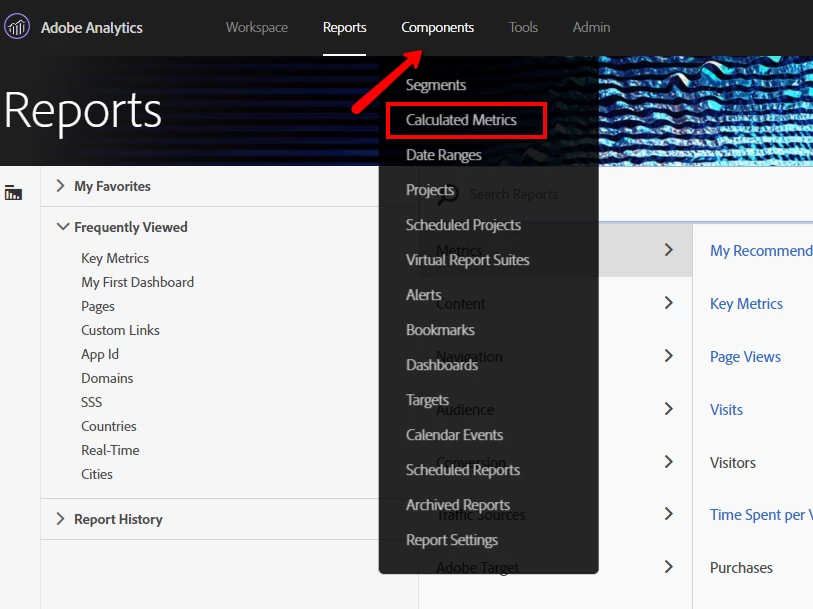
Task: Expand the Metrics row chevron
Action: (669, 250)
